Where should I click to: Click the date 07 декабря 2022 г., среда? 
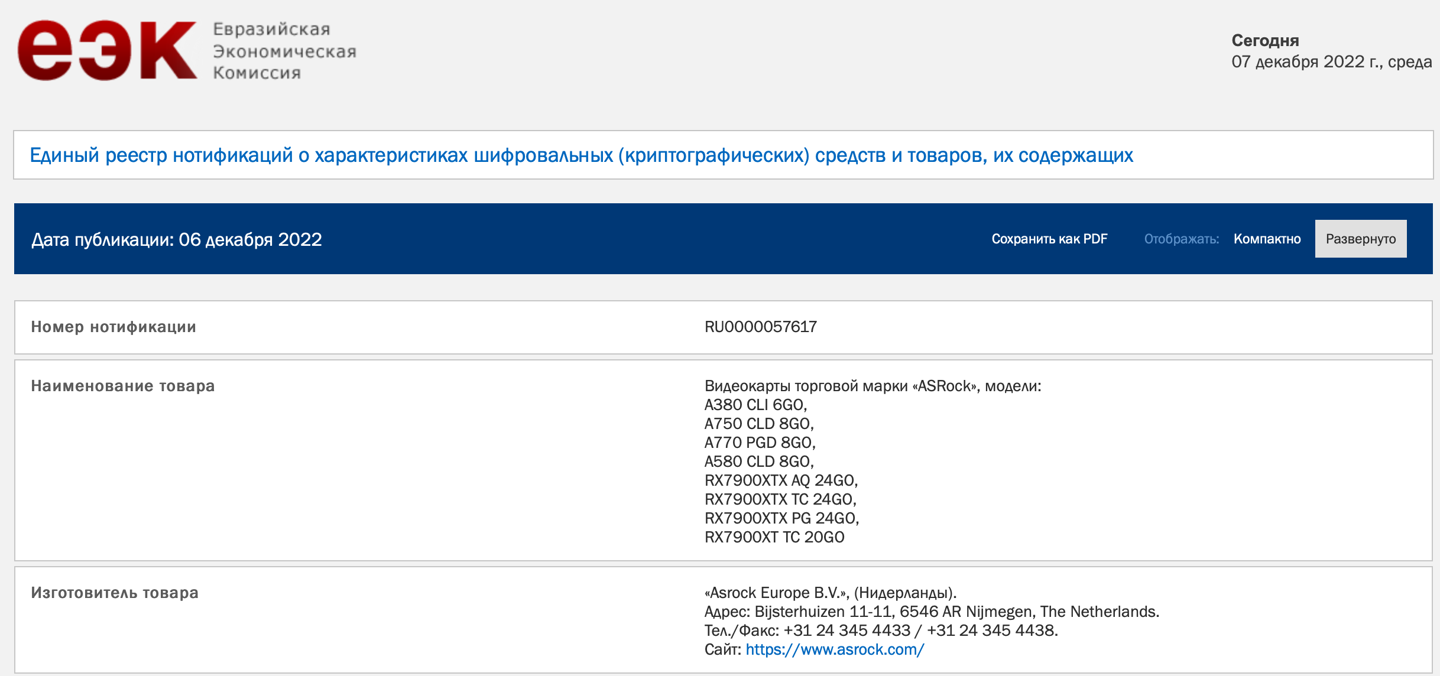tap(1332, 62)
